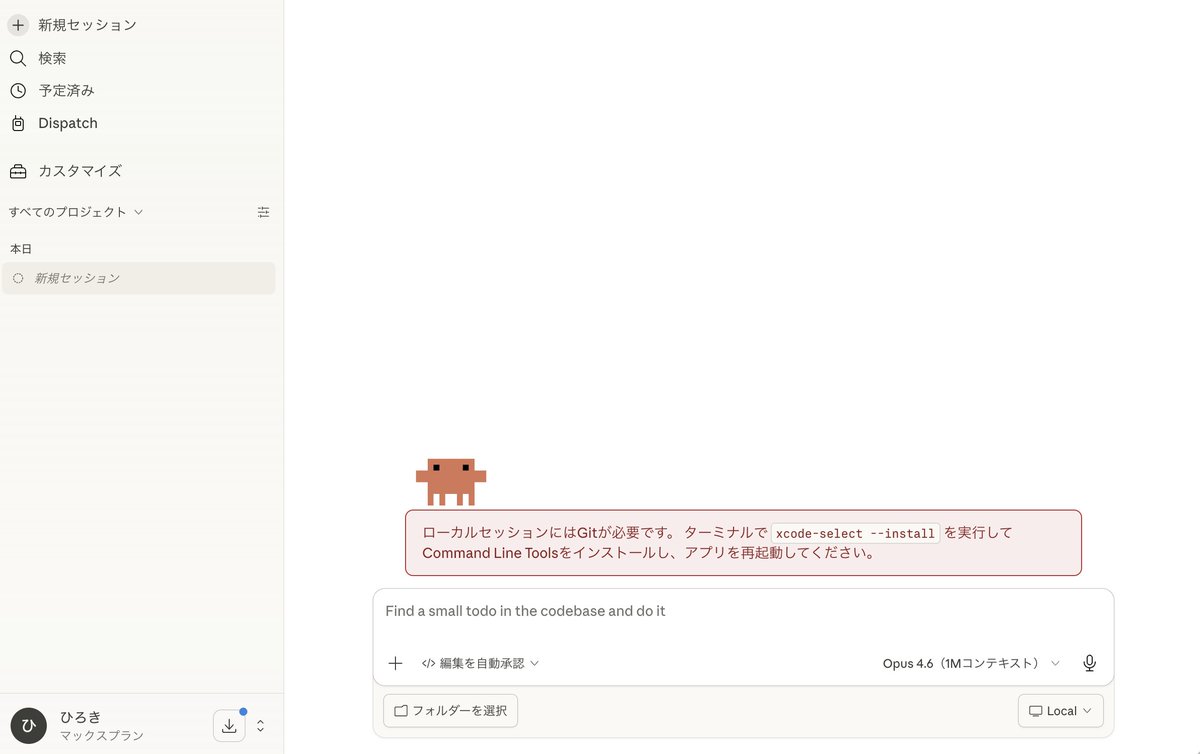Click the 本日 section heading

coord(21,249)
